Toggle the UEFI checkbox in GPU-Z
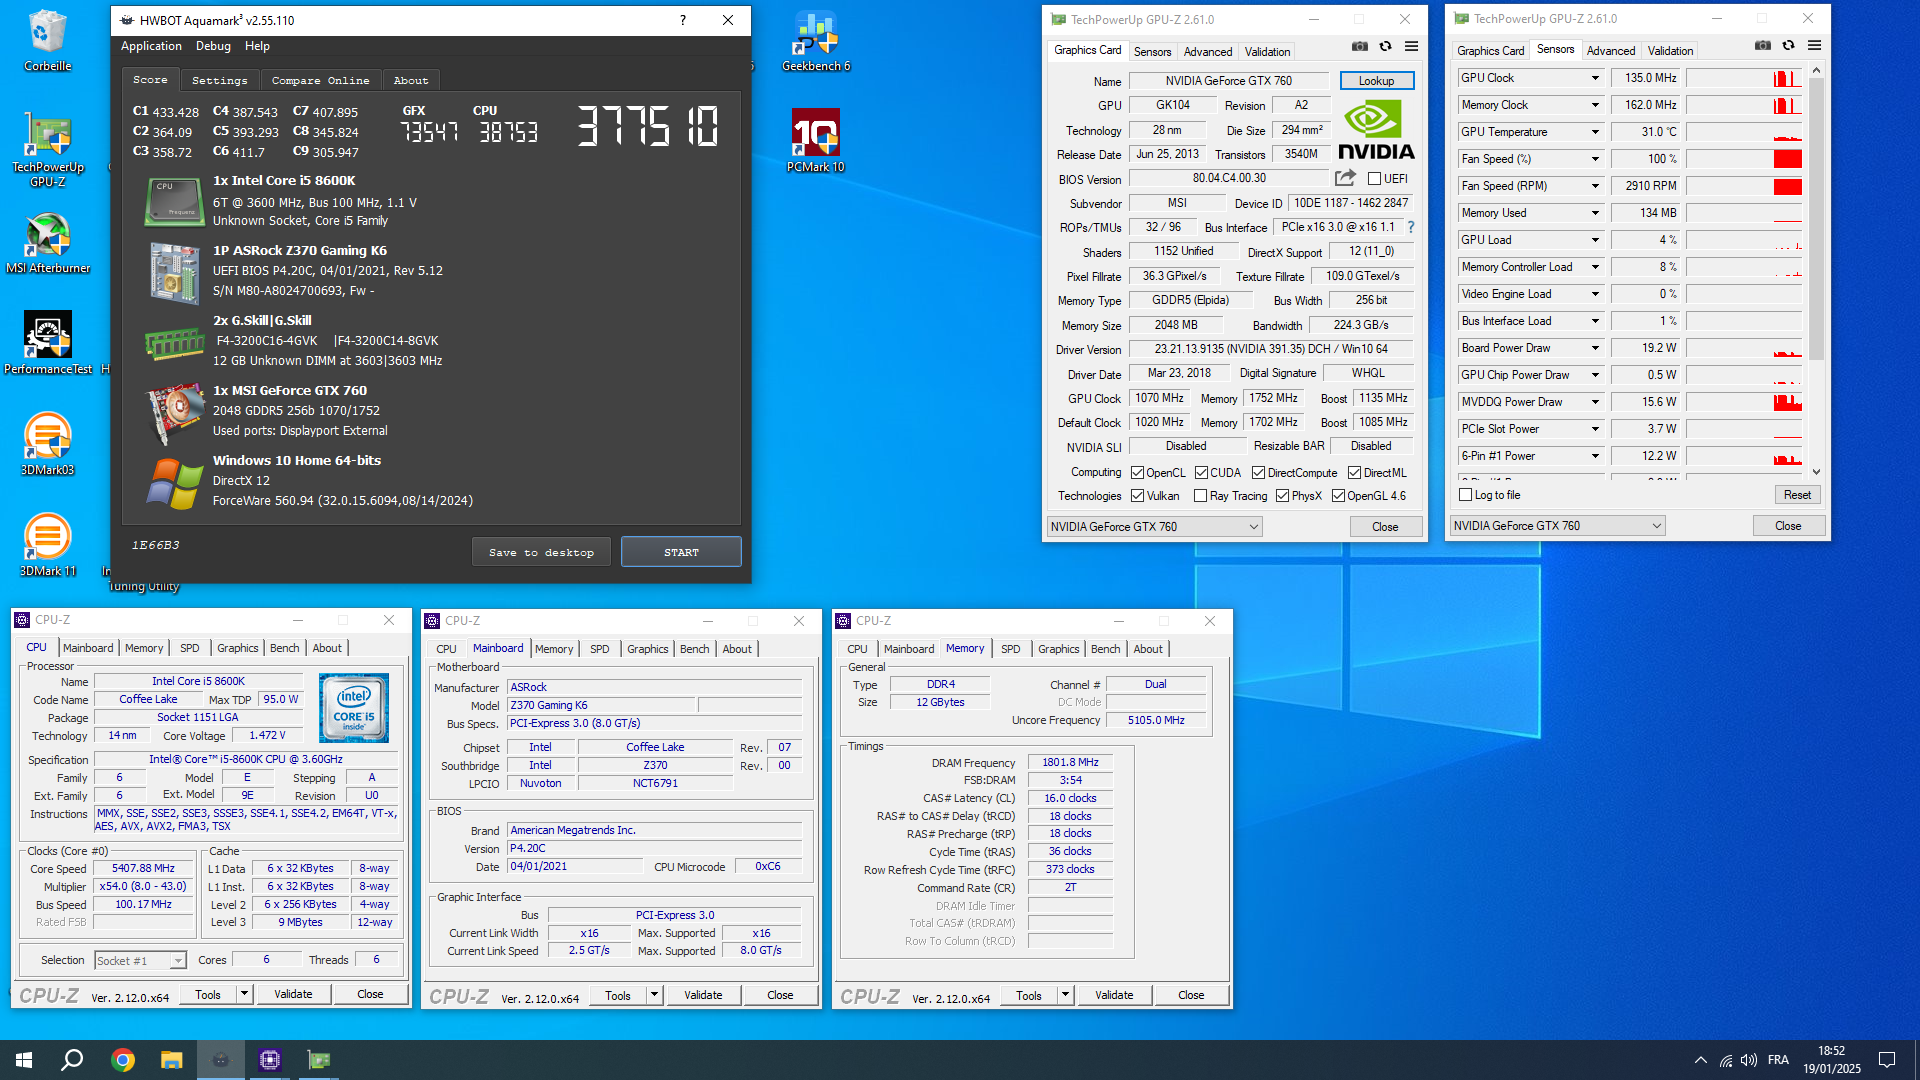The height and width of the screenshot is (1080, 1920). click(x=1375, y=179)
